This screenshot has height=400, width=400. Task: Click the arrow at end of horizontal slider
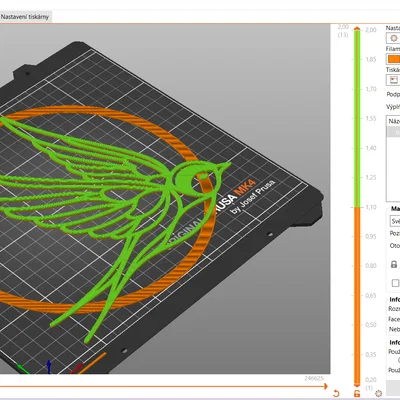pos(325,386)
